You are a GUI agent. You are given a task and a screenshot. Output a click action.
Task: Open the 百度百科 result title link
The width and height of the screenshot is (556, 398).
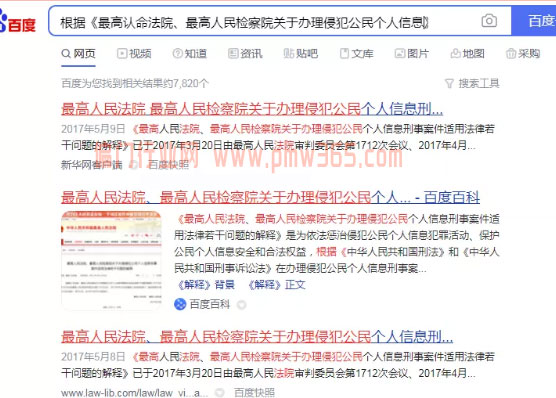(x=271, y=197)
